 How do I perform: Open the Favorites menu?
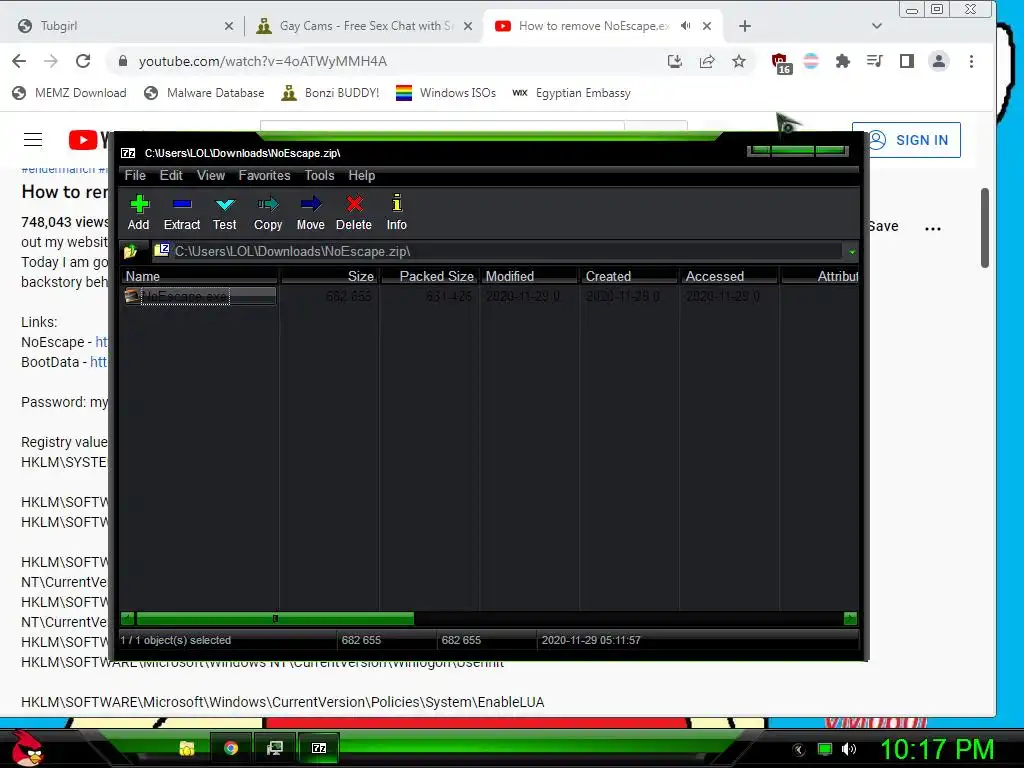(x=264, y=176)
